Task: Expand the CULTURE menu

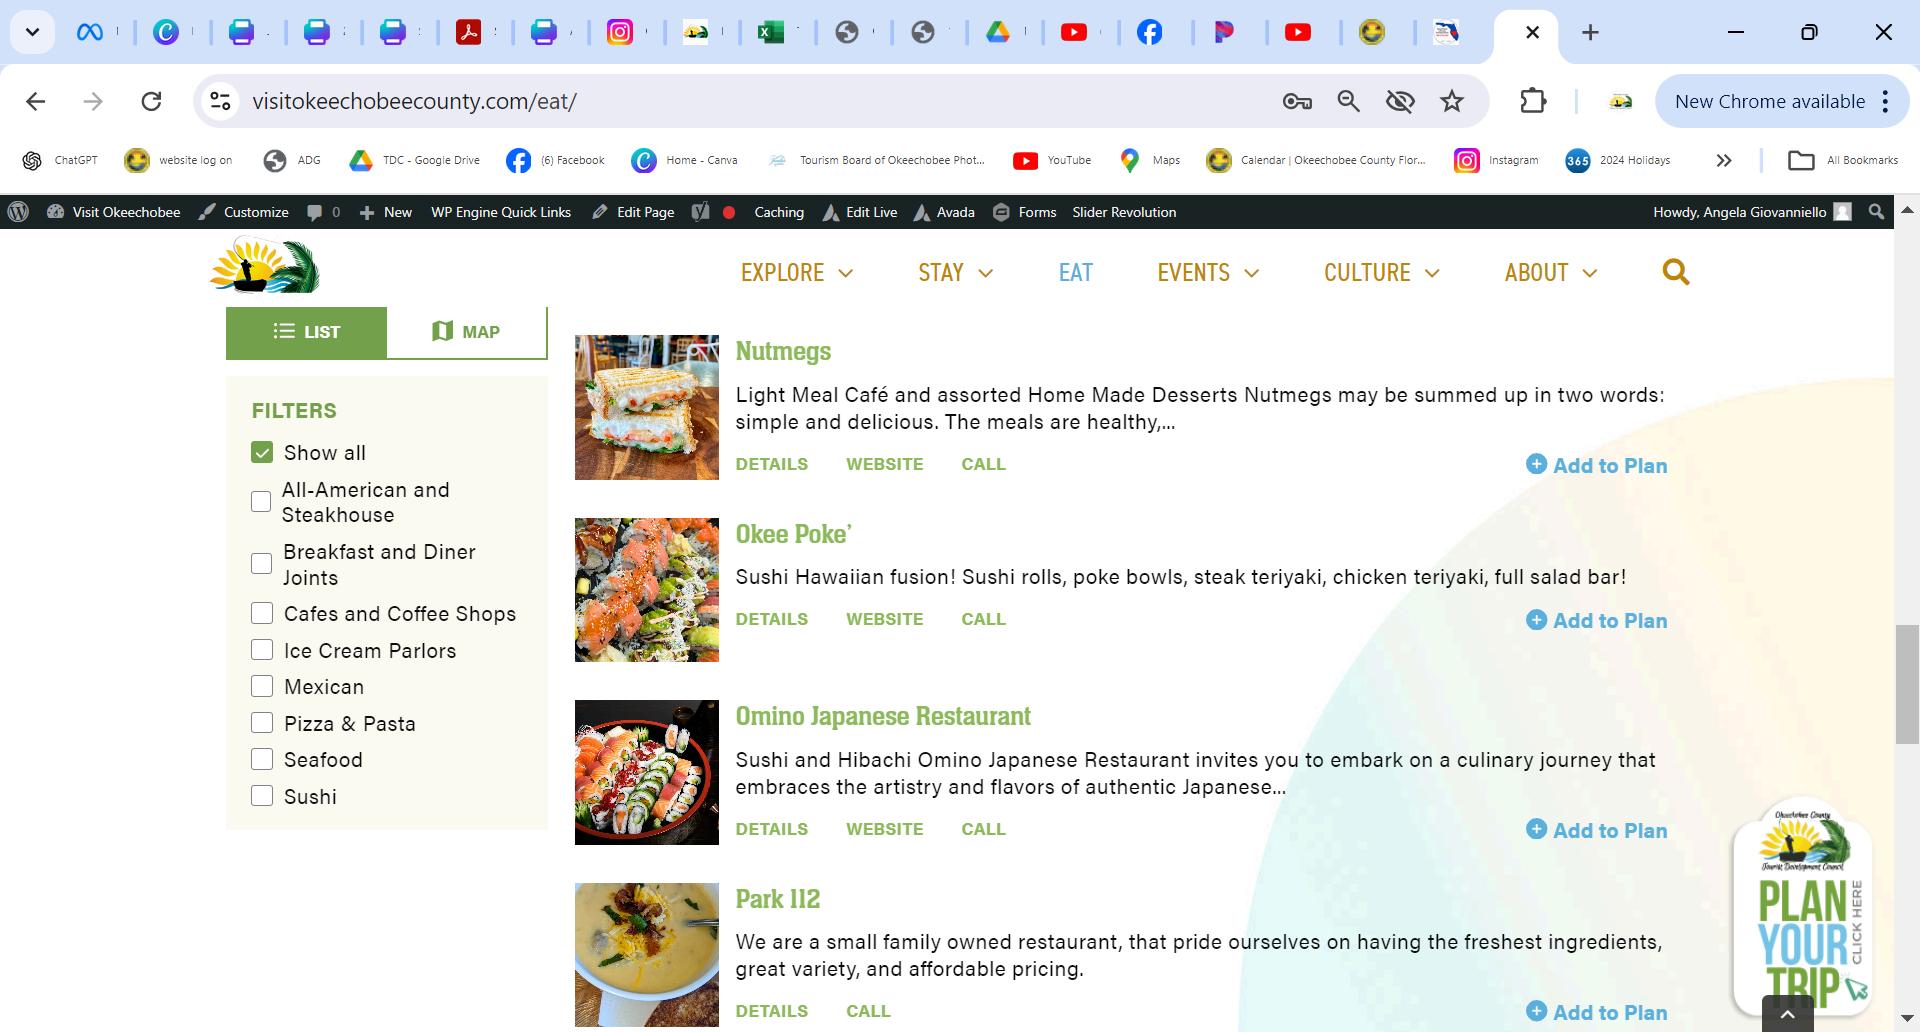Action: 1381,272
